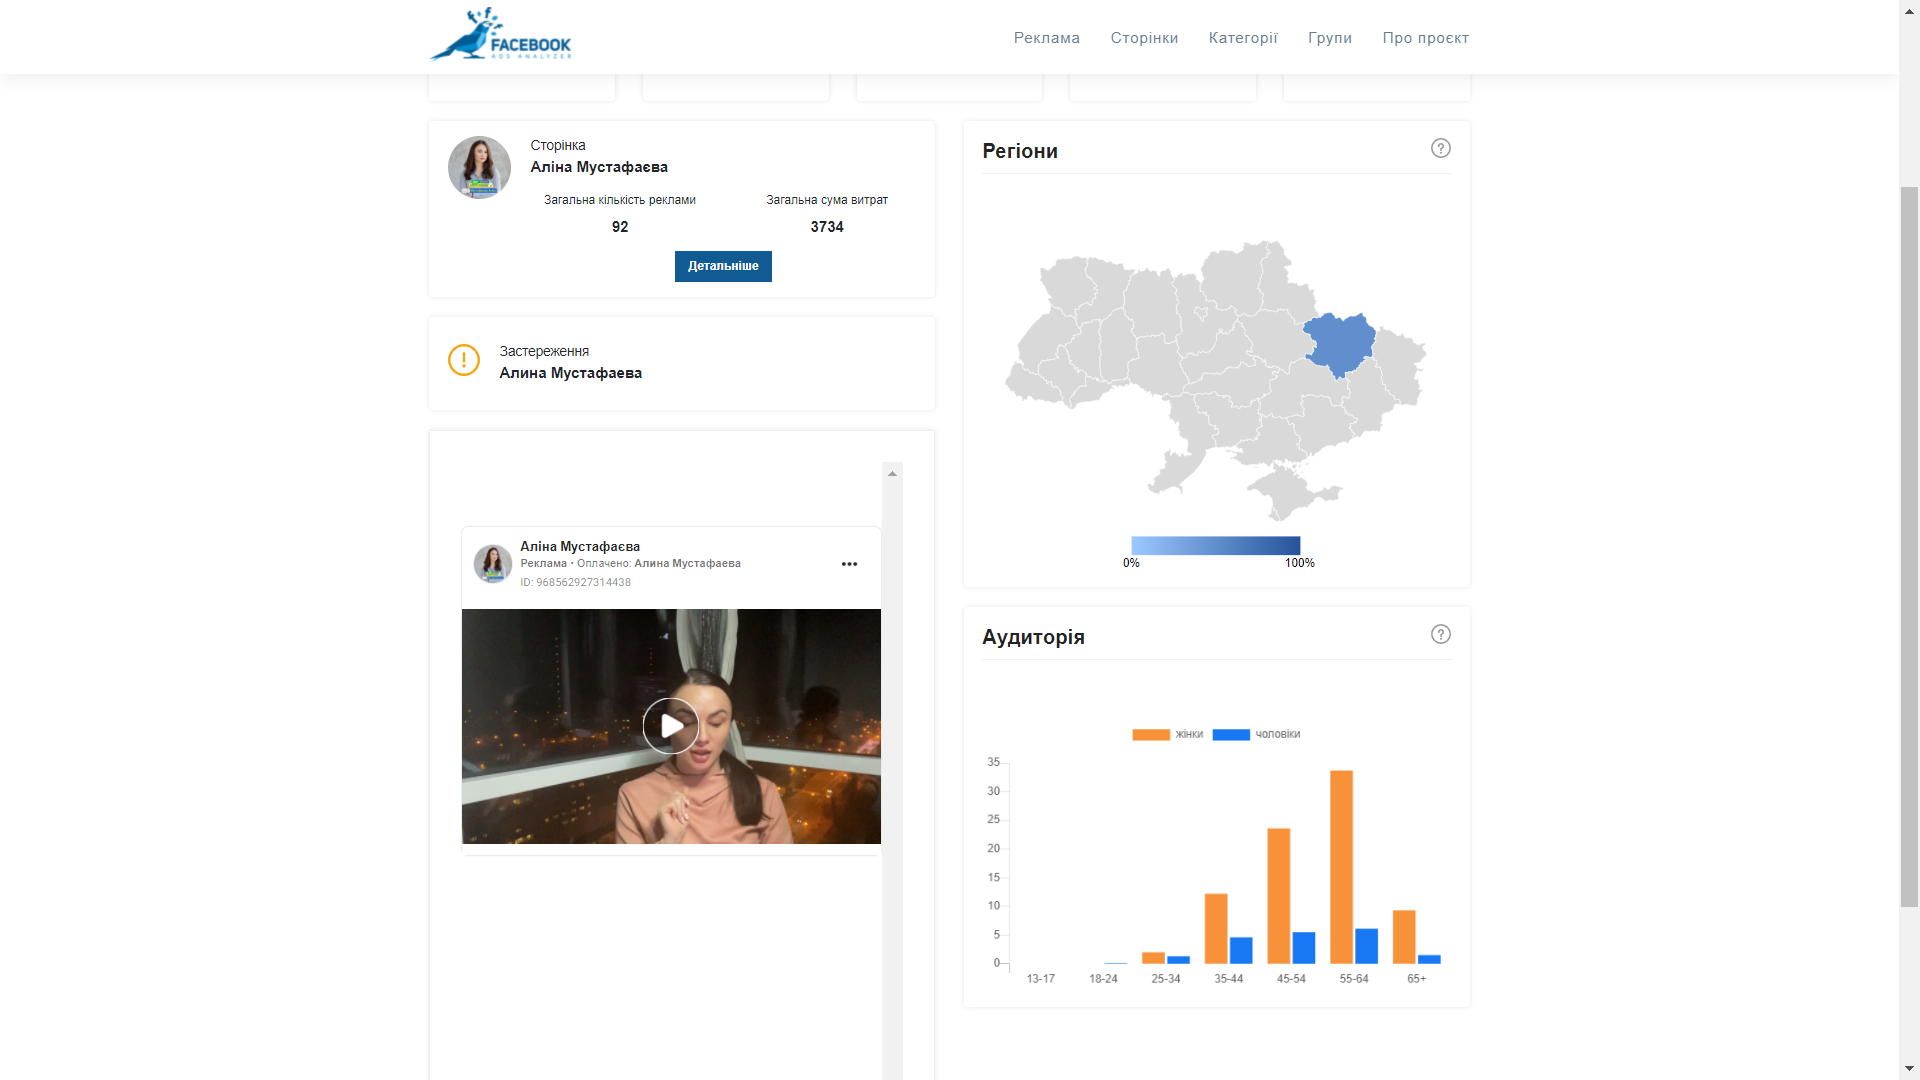Click the orange warning exclamation icon
The width and height of the screenshot is (1920, 1080).
pyautogui.click(x=464, y=360)
